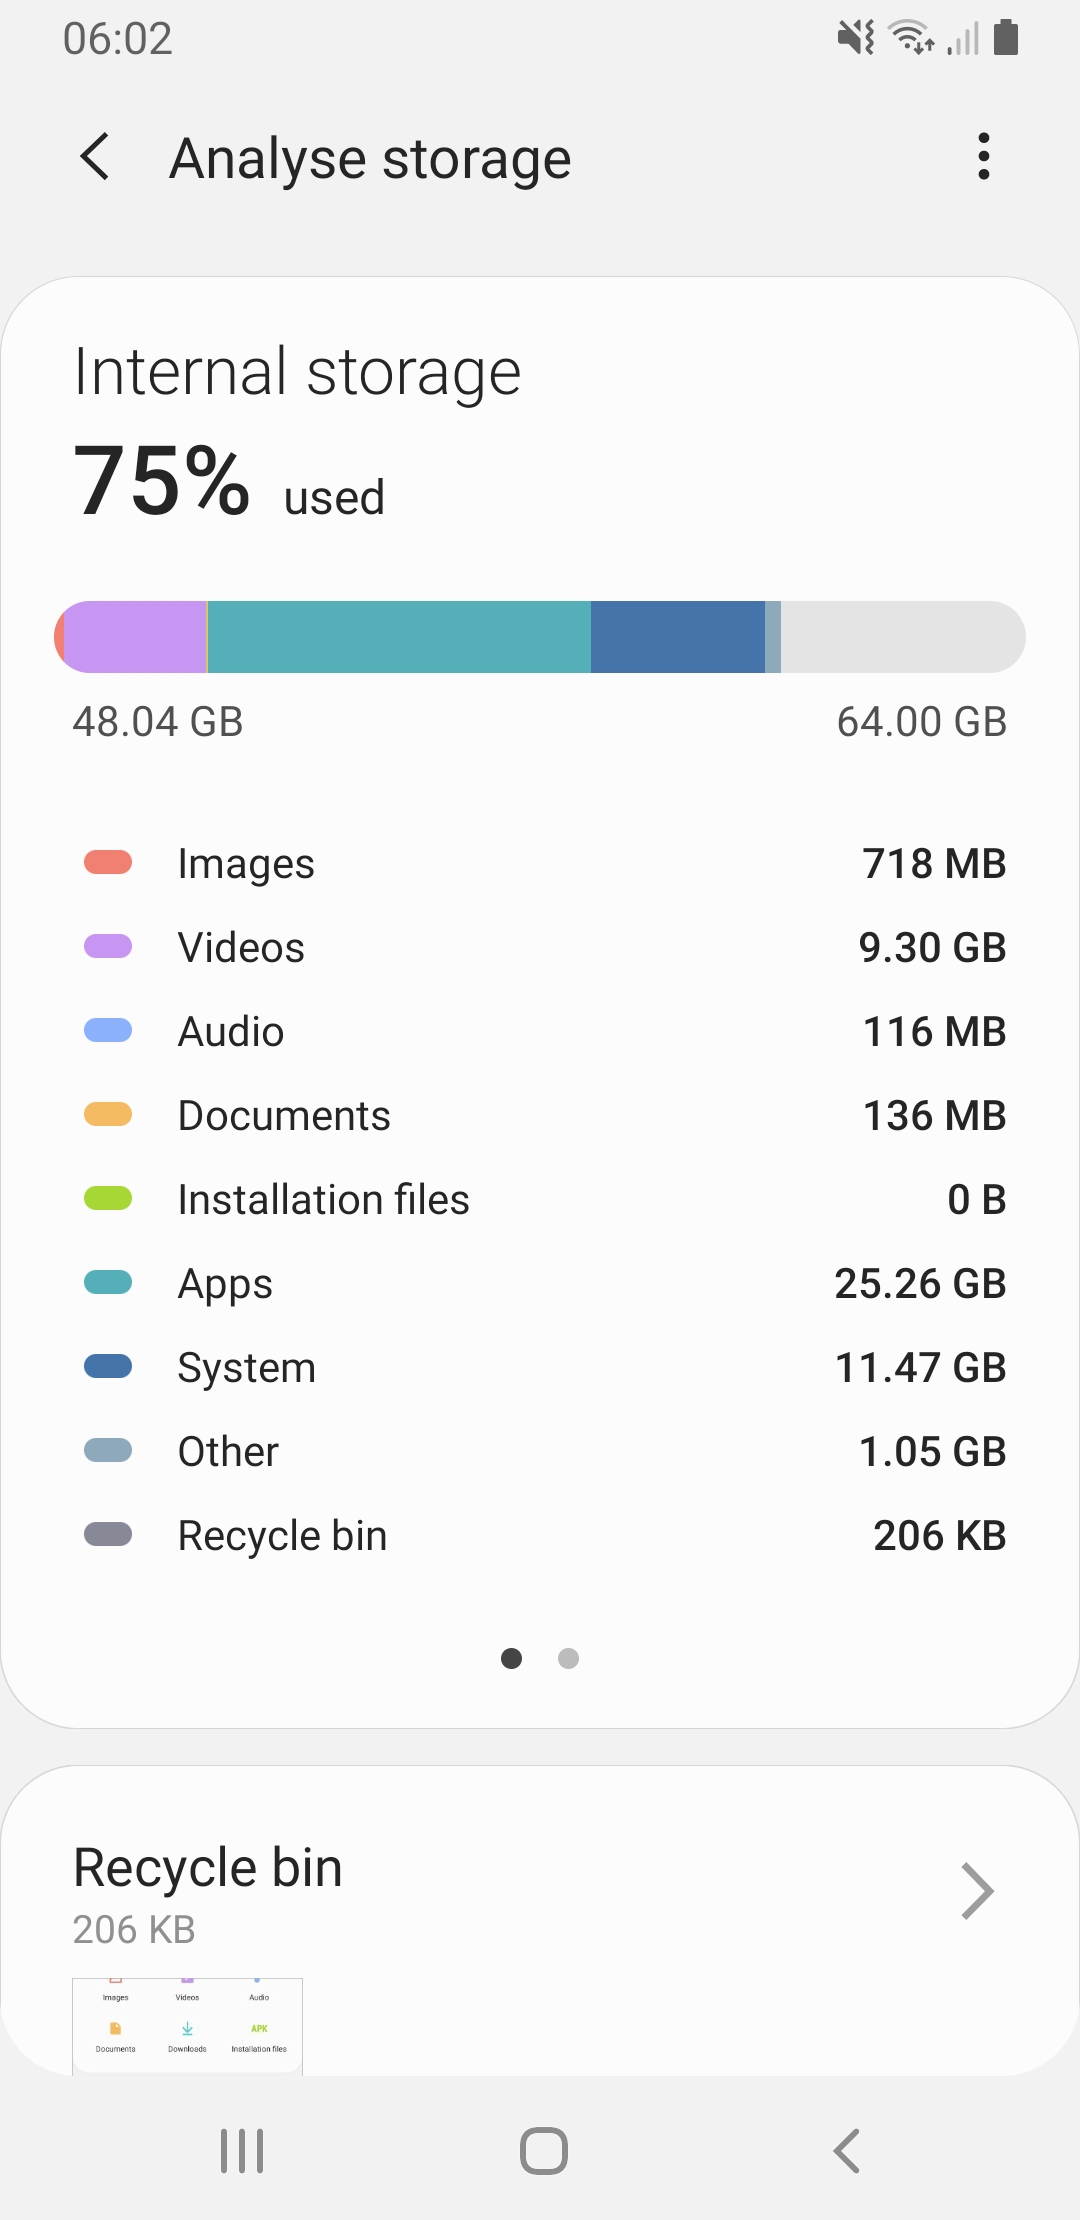Tap the navigation bar back button
This screenshot has height=2220, width=1080.
coord(846,2150)
